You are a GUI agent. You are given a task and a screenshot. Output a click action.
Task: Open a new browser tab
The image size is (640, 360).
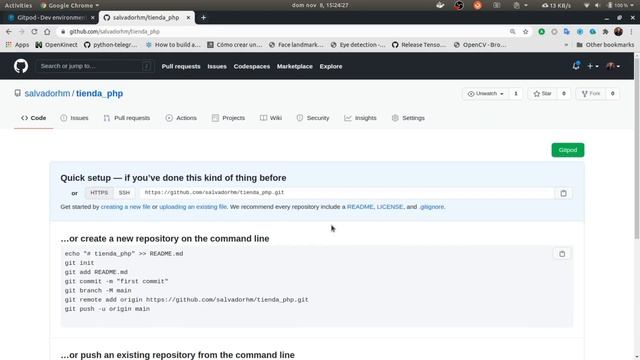point(203,18)
